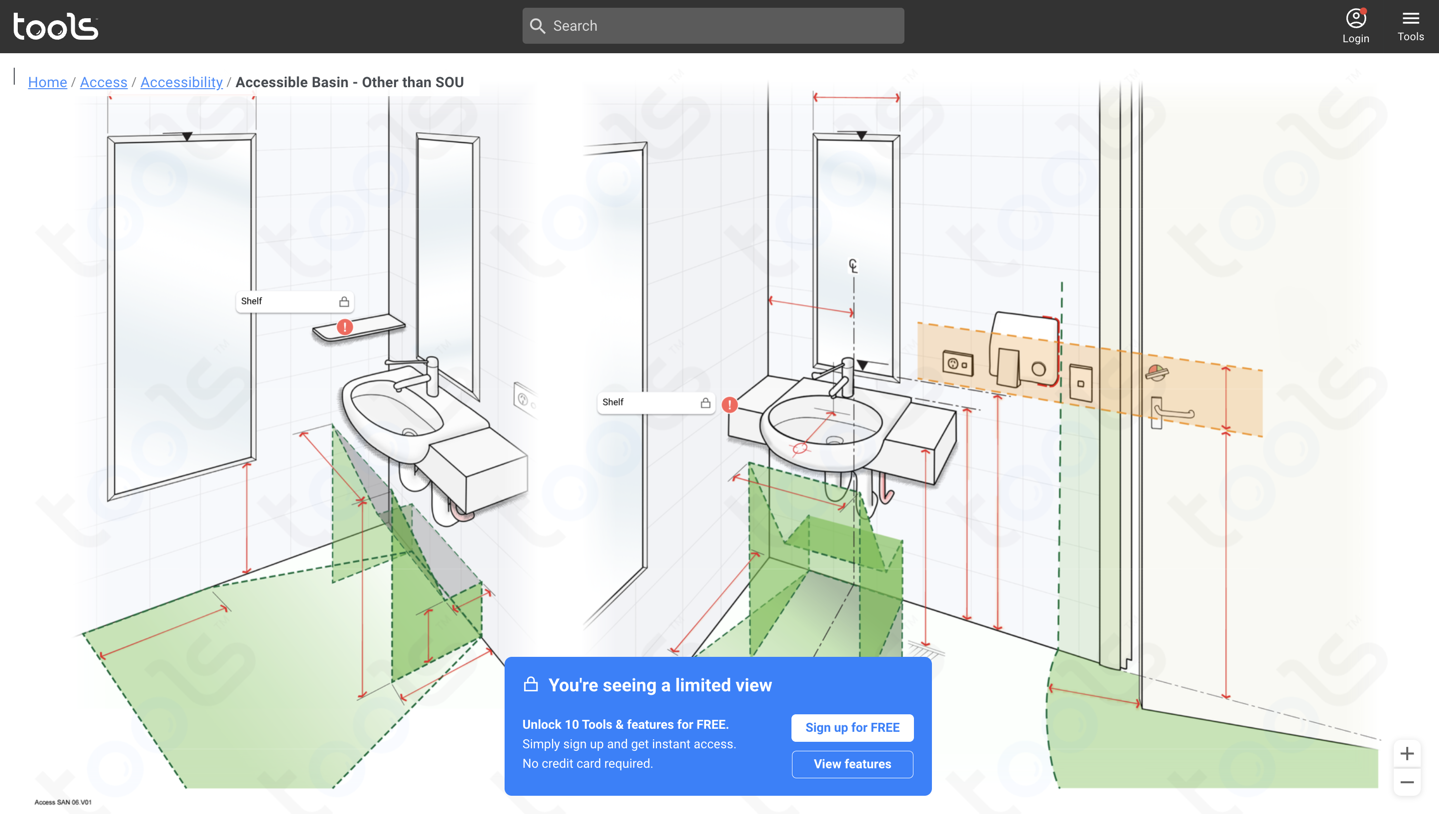Click red alert marker beside right basin
The width and height of the screenshot is (1439, 814).
click(730, 405)
